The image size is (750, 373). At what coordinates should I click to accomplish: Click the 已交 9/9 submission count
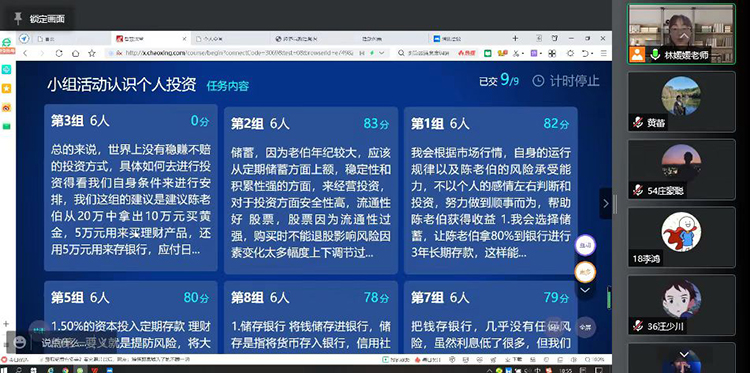tap(499, 81)
